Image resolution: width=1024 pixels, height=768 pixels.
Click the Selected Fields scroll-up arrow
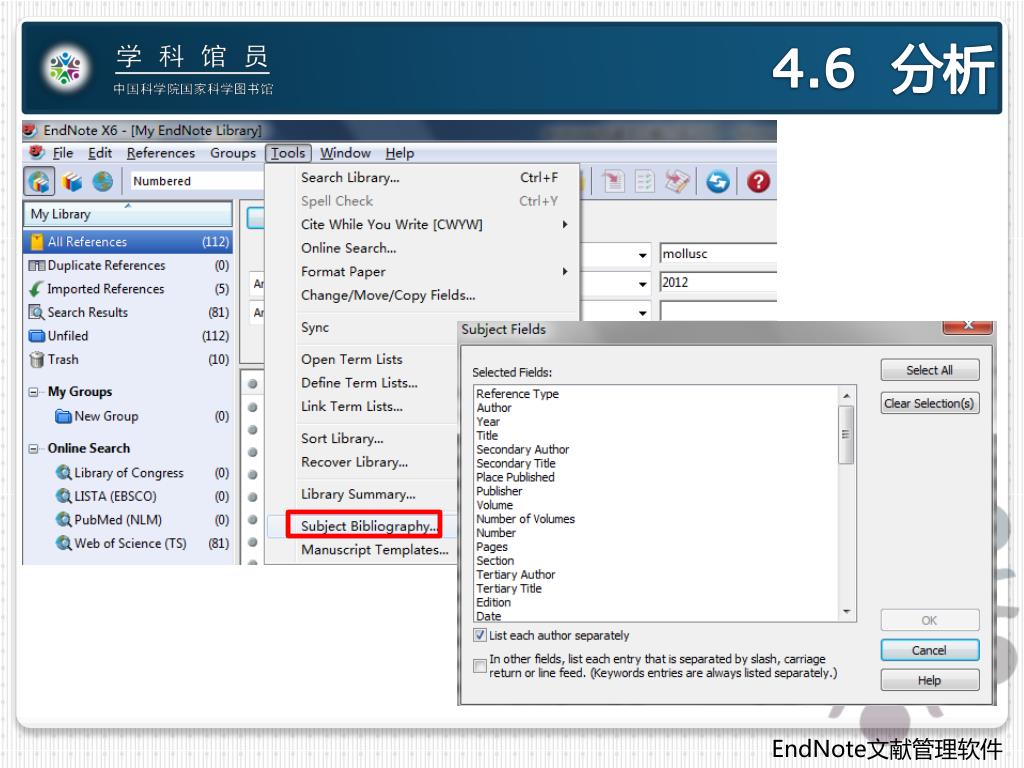tap(846, 396)
